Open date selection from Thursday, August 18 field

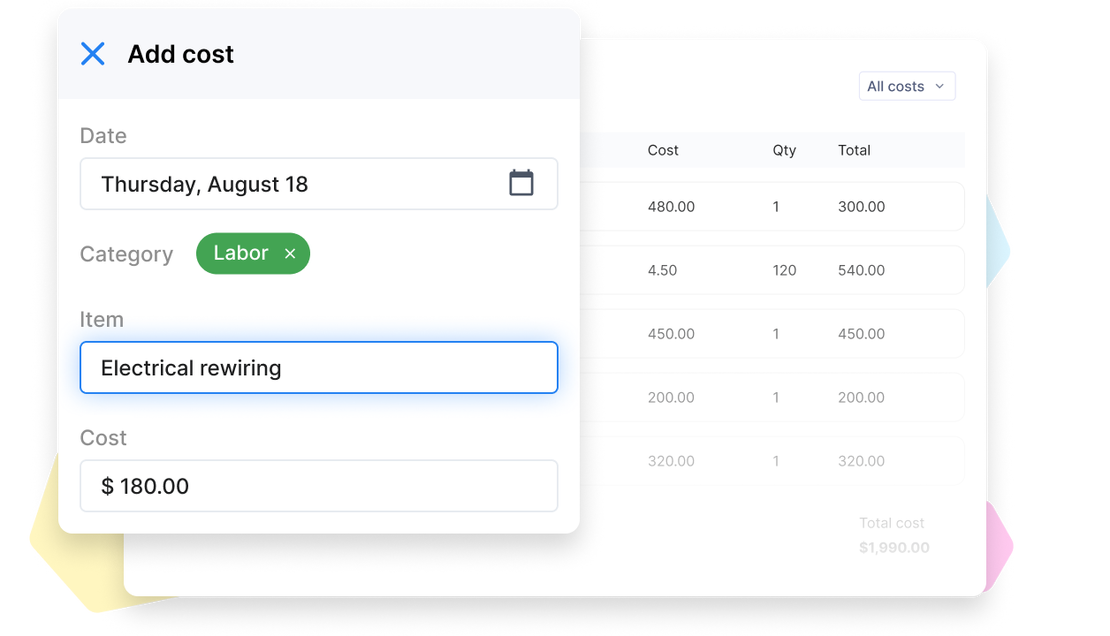coord(300,183)
